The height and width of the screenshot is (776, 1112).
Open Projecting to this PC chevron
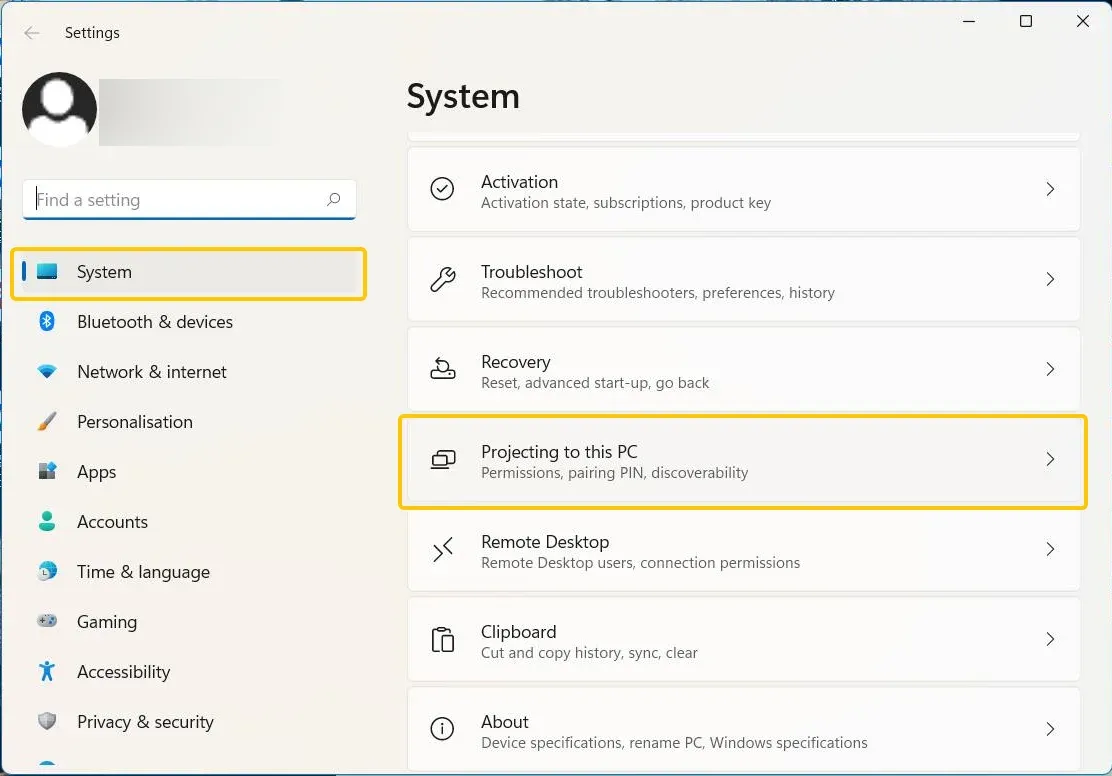1050,459
